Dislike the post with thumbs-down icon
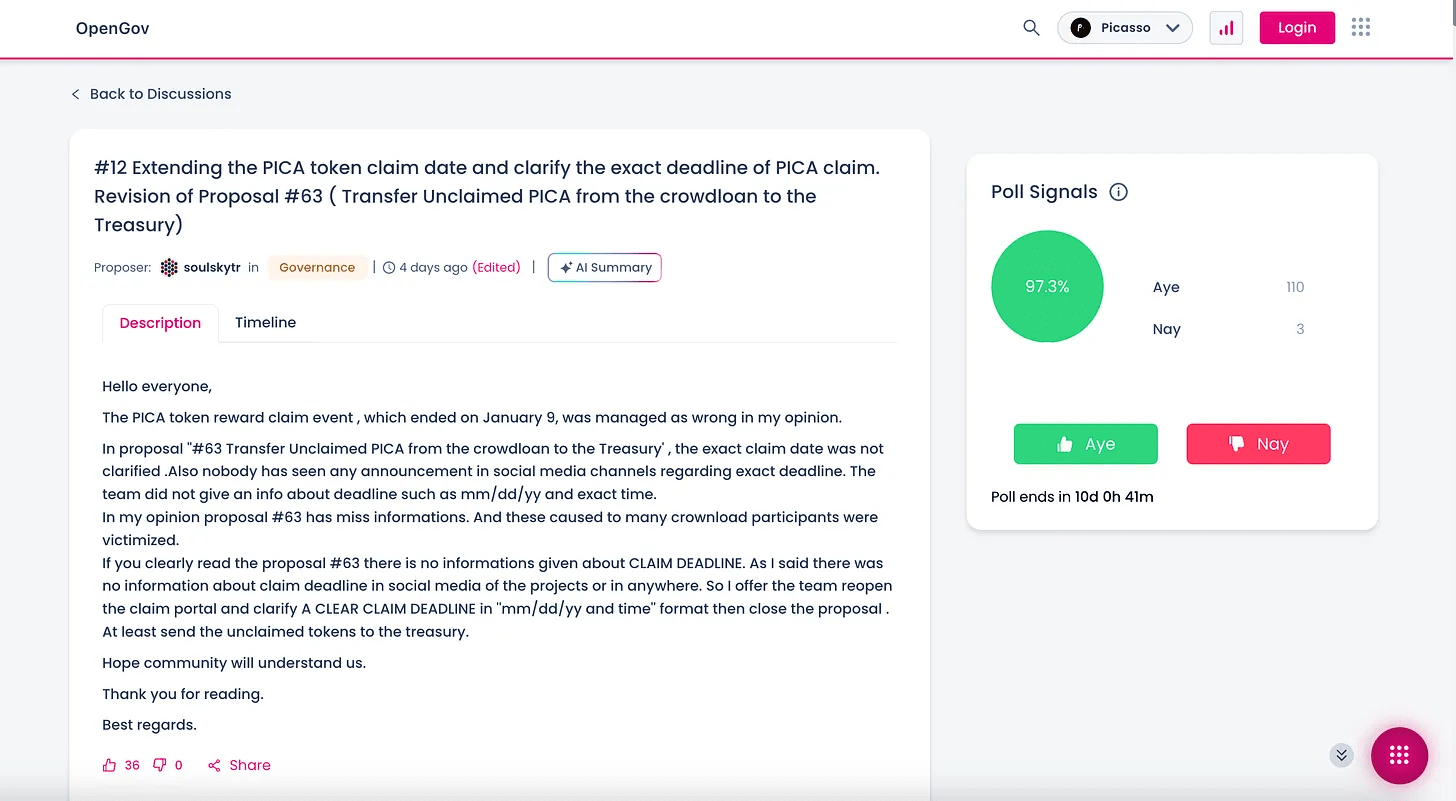1456x801 pixels. pos(160,765)
